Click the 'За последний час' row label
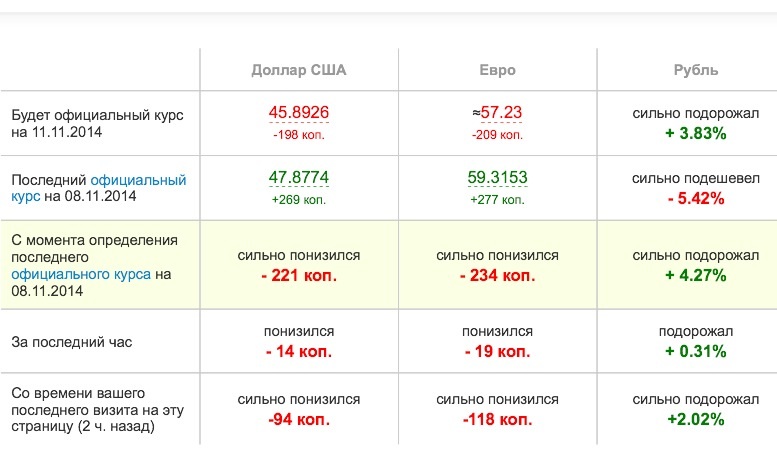Viewport: 777px width, 466px height. pos(72,342)
